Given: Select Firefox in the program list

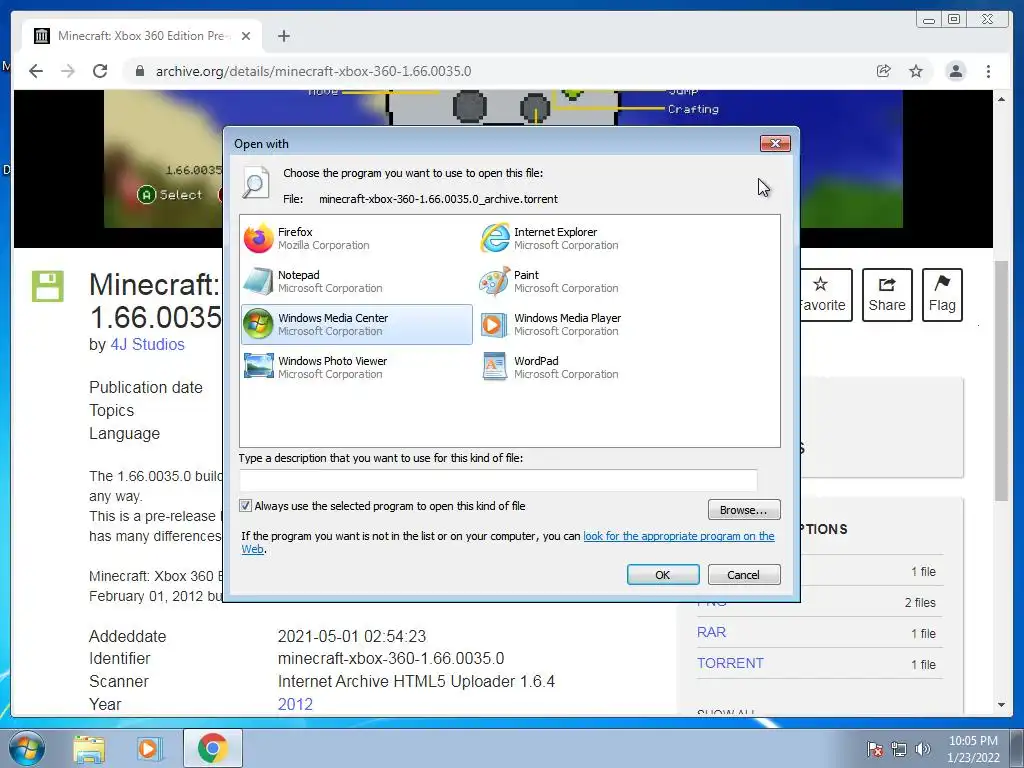Looking at the screenshot, I should coord(356,238).
